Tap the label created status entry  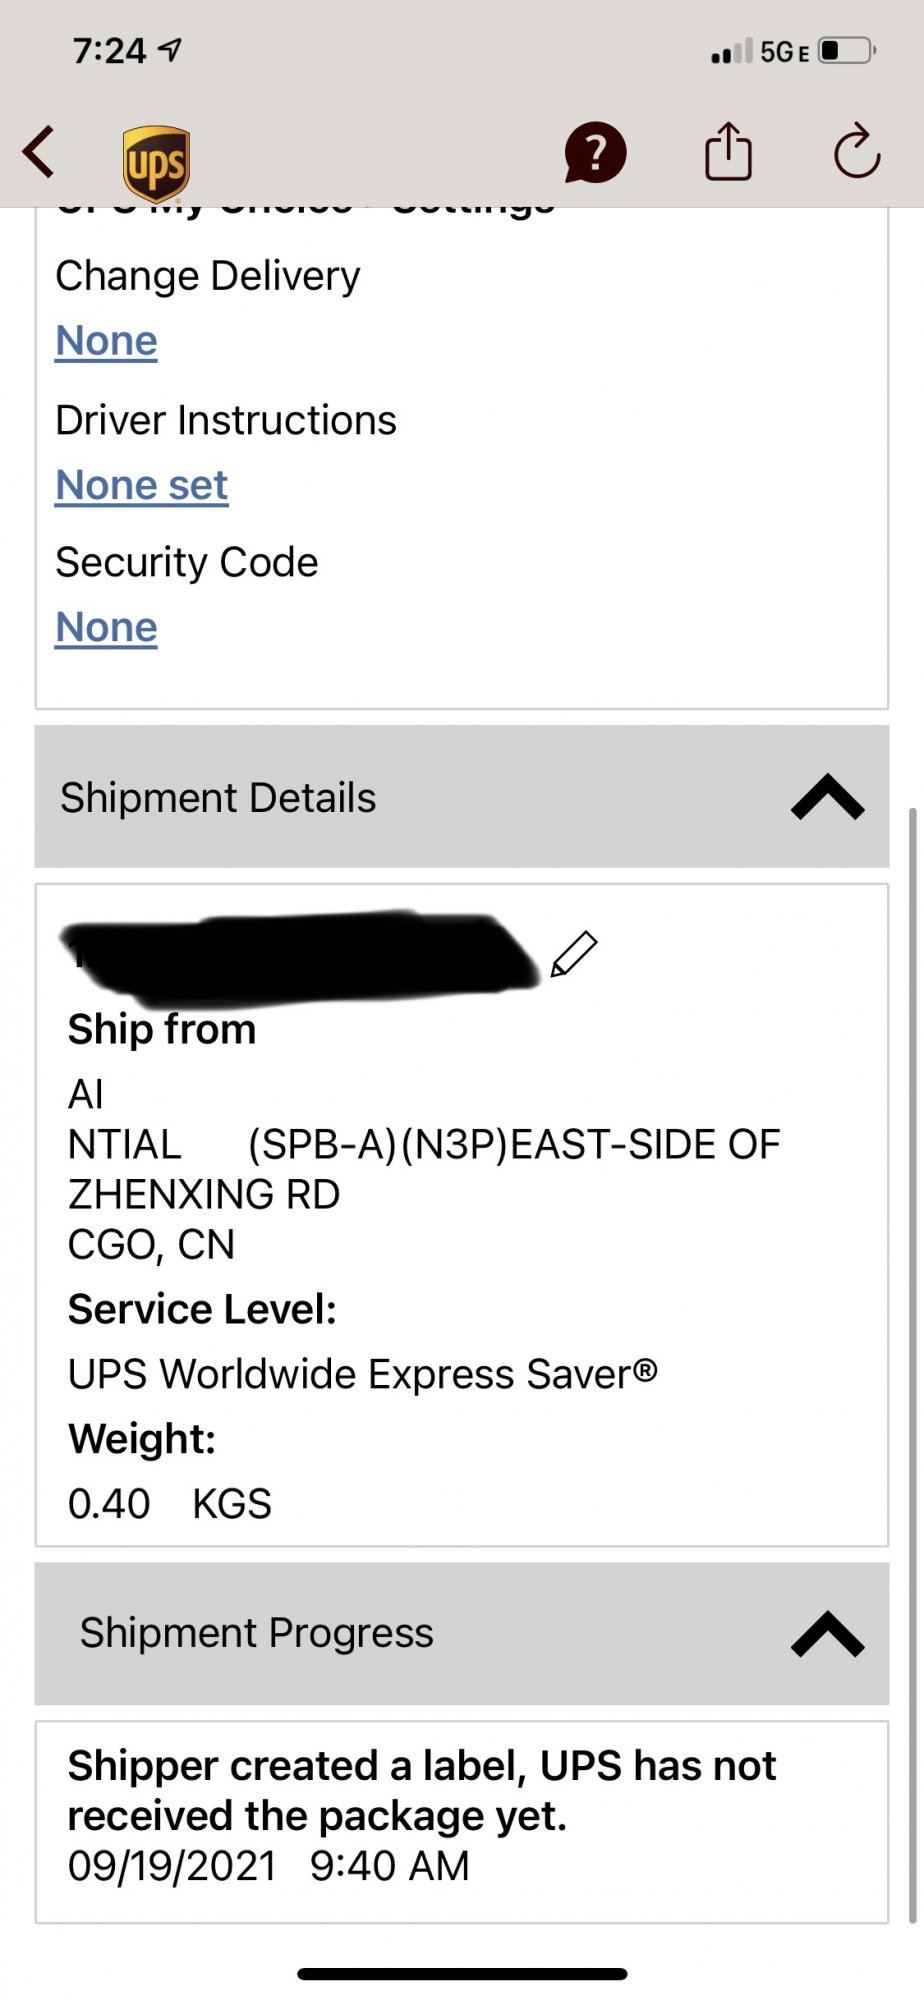(x=461, y=1822)
